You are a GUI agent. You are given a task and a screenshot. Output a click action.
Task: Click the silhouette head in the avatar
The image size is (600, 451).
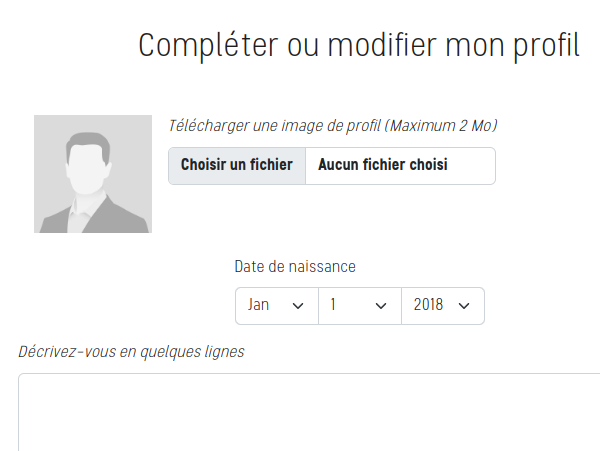click(x=89, y=159)
